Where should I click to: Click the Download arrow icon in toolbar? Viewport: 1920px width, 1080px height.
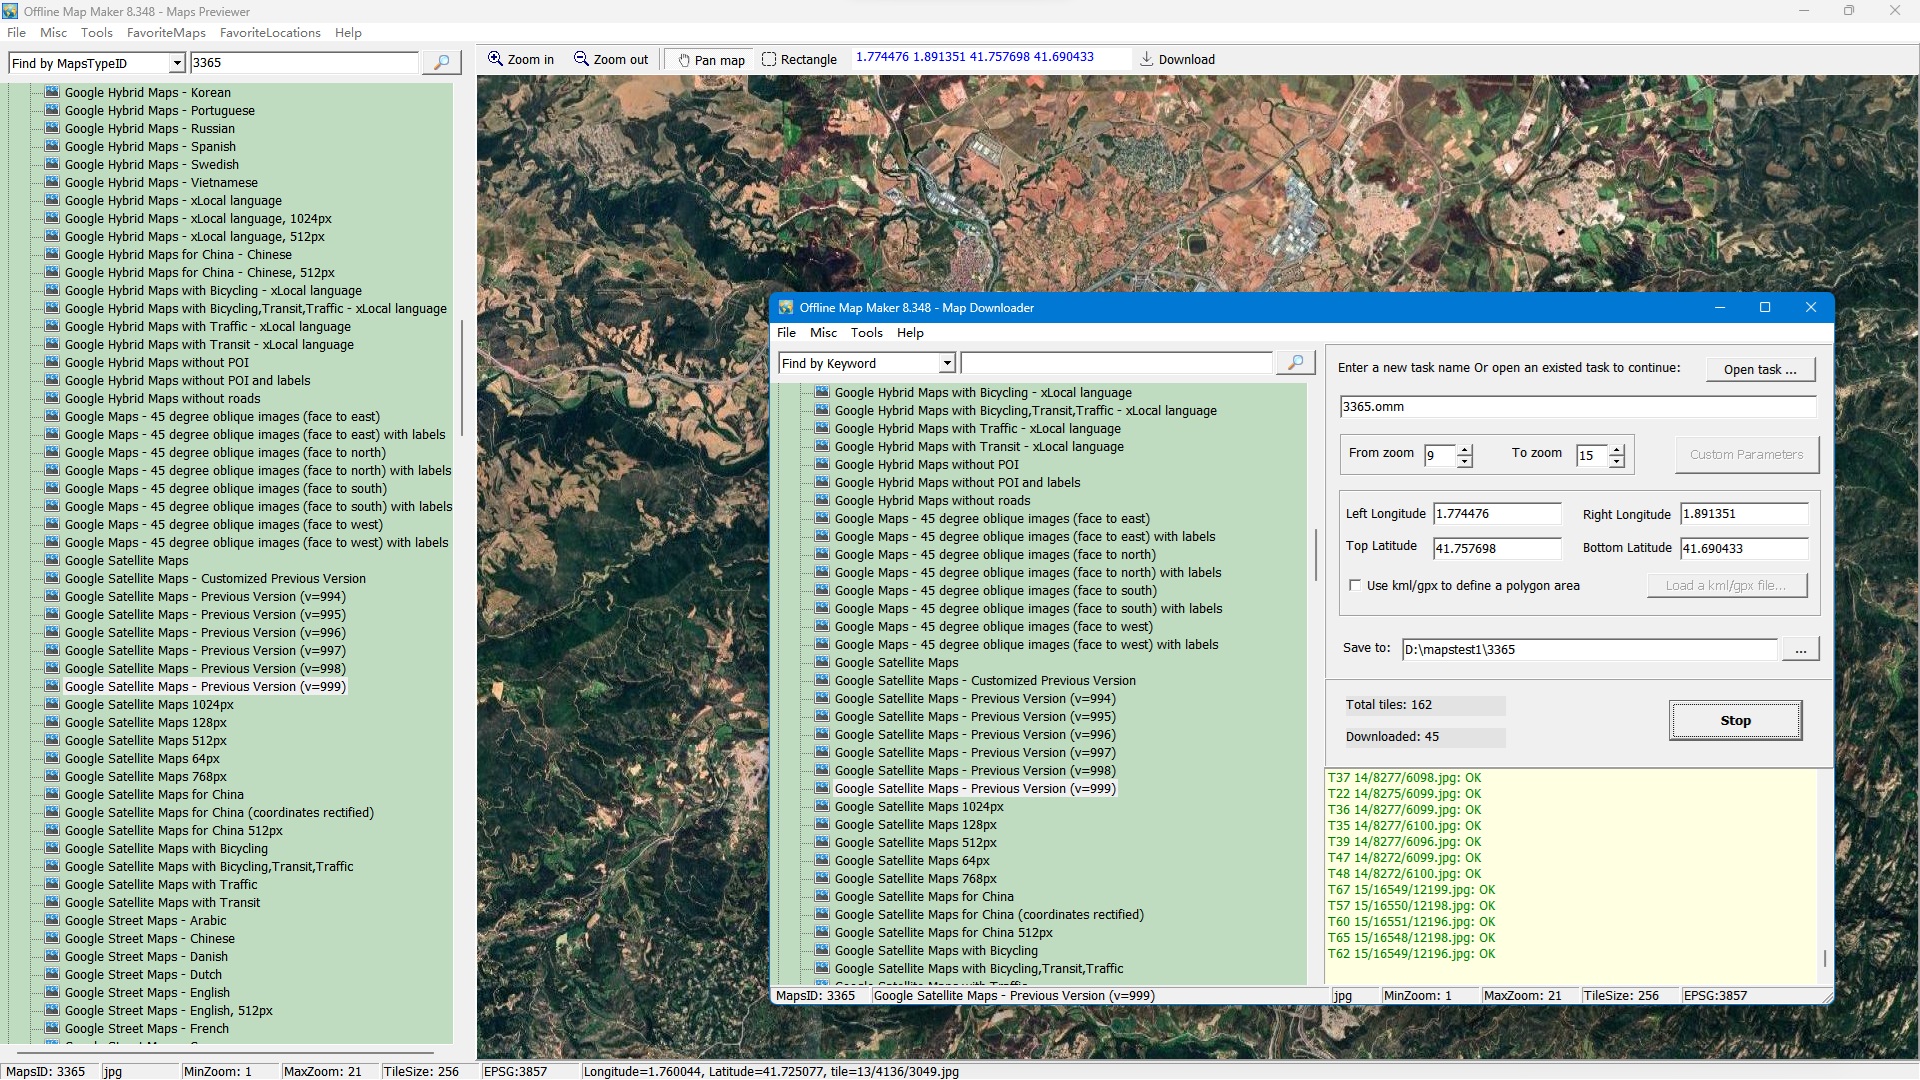point(1147,59)
